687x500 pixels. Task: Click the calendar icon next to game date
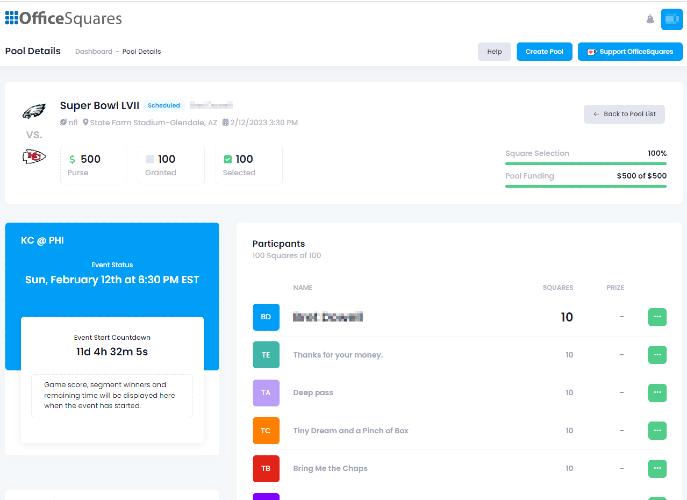[x=225, y=122]
